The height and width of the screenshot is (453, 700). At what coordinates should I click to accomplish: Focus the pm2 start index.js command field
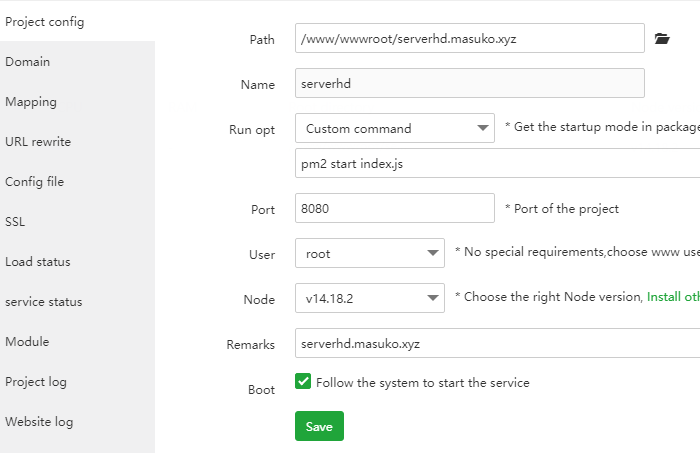tap(497, 163)
